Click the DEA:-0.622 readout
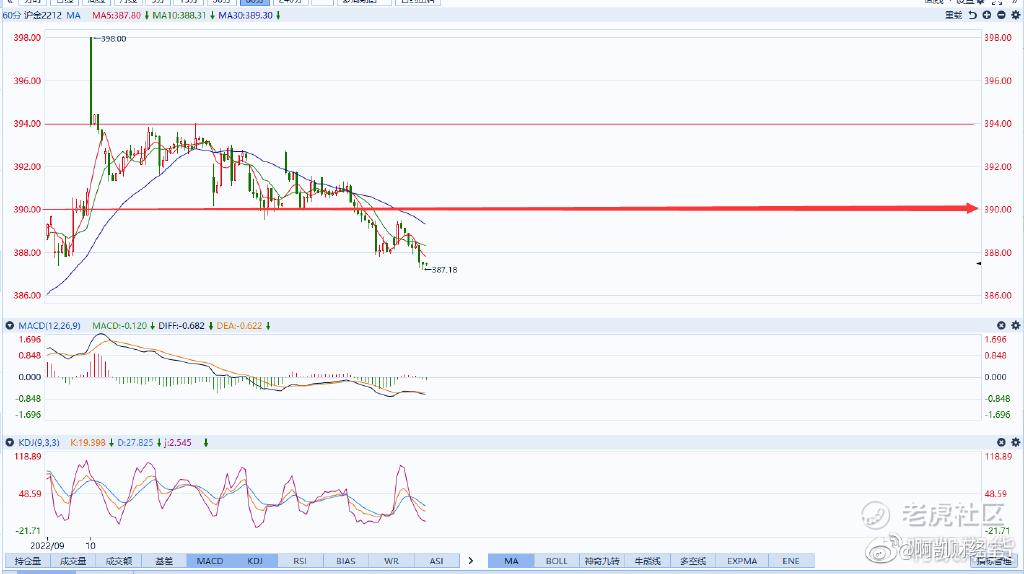Viewport: 1024px width, 574px height. coord(239,325)
